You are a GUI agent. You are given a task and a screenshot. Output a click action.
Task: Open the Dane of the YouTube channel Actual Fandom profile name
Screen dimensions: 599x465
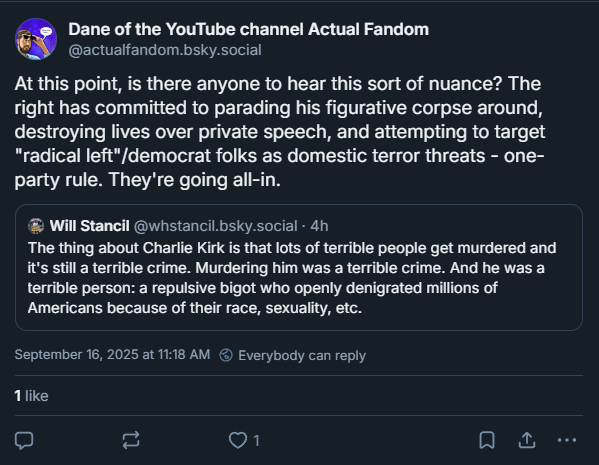pyautogui.click(x=249, y=29)
